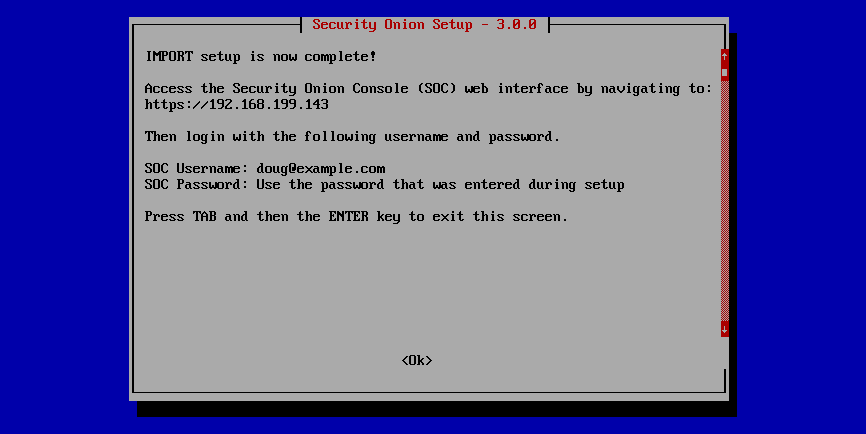This screenshot has height=434, width=866.
Task: Select the IMPORT setup is now complete message
Action: [x=261, y=56]
